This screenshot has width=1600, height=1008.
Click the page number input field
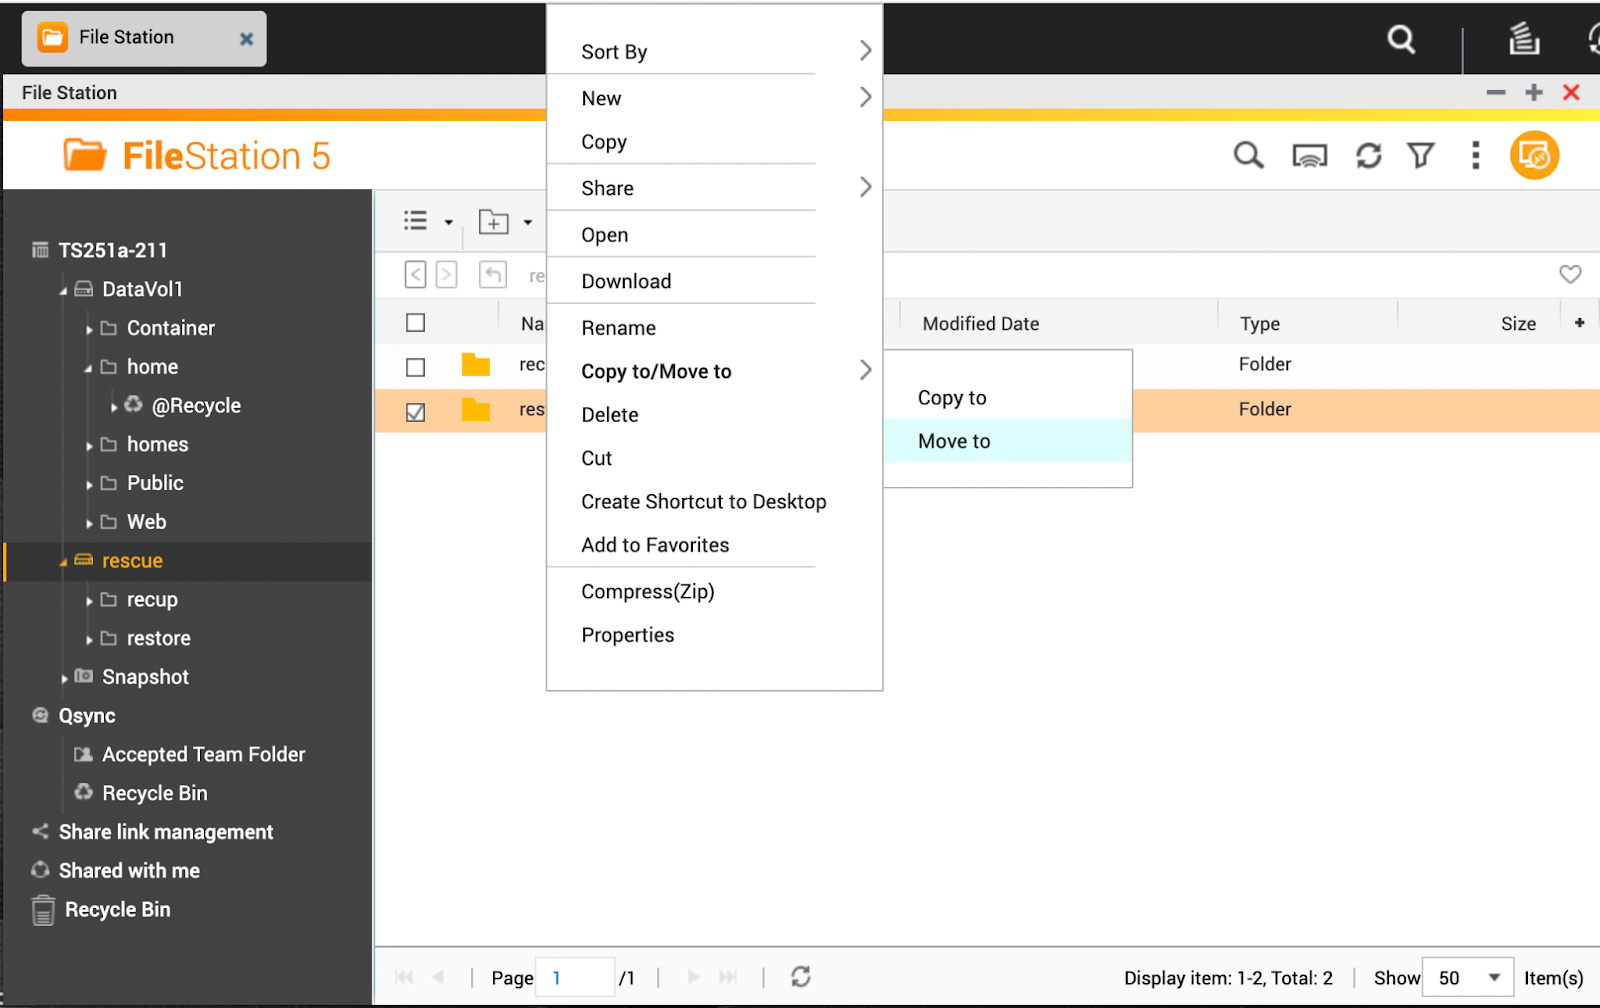point(575,977)
